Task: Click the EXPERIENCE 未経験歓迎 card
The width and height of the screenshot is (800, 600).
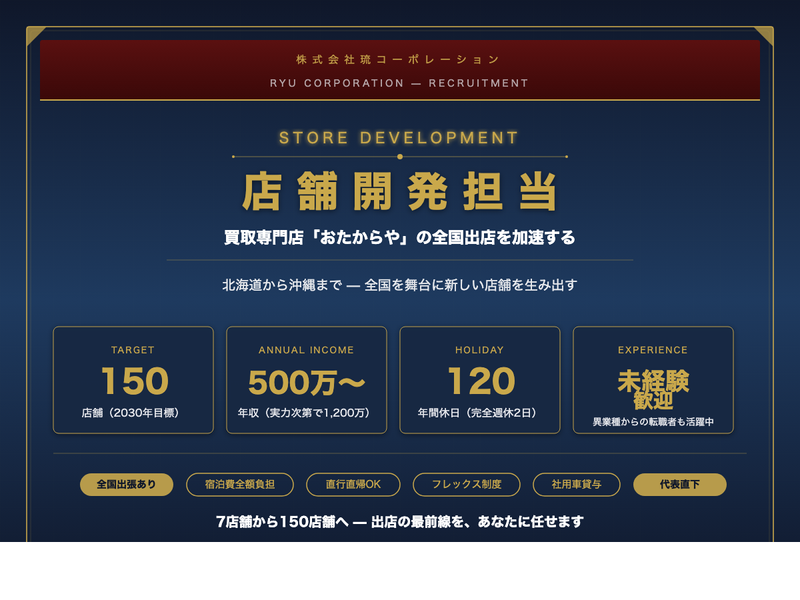Action: pos(653,380)
